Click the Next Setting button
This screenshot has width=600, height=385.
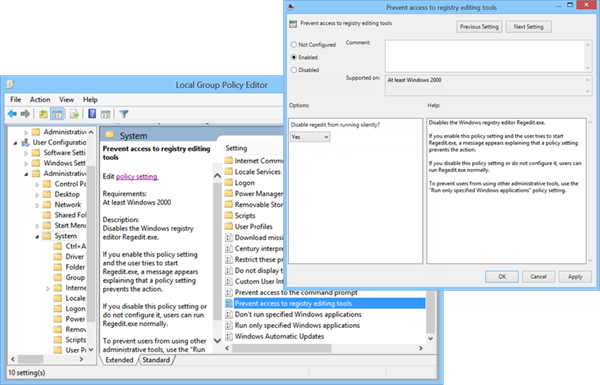click(x=528, y=27)
